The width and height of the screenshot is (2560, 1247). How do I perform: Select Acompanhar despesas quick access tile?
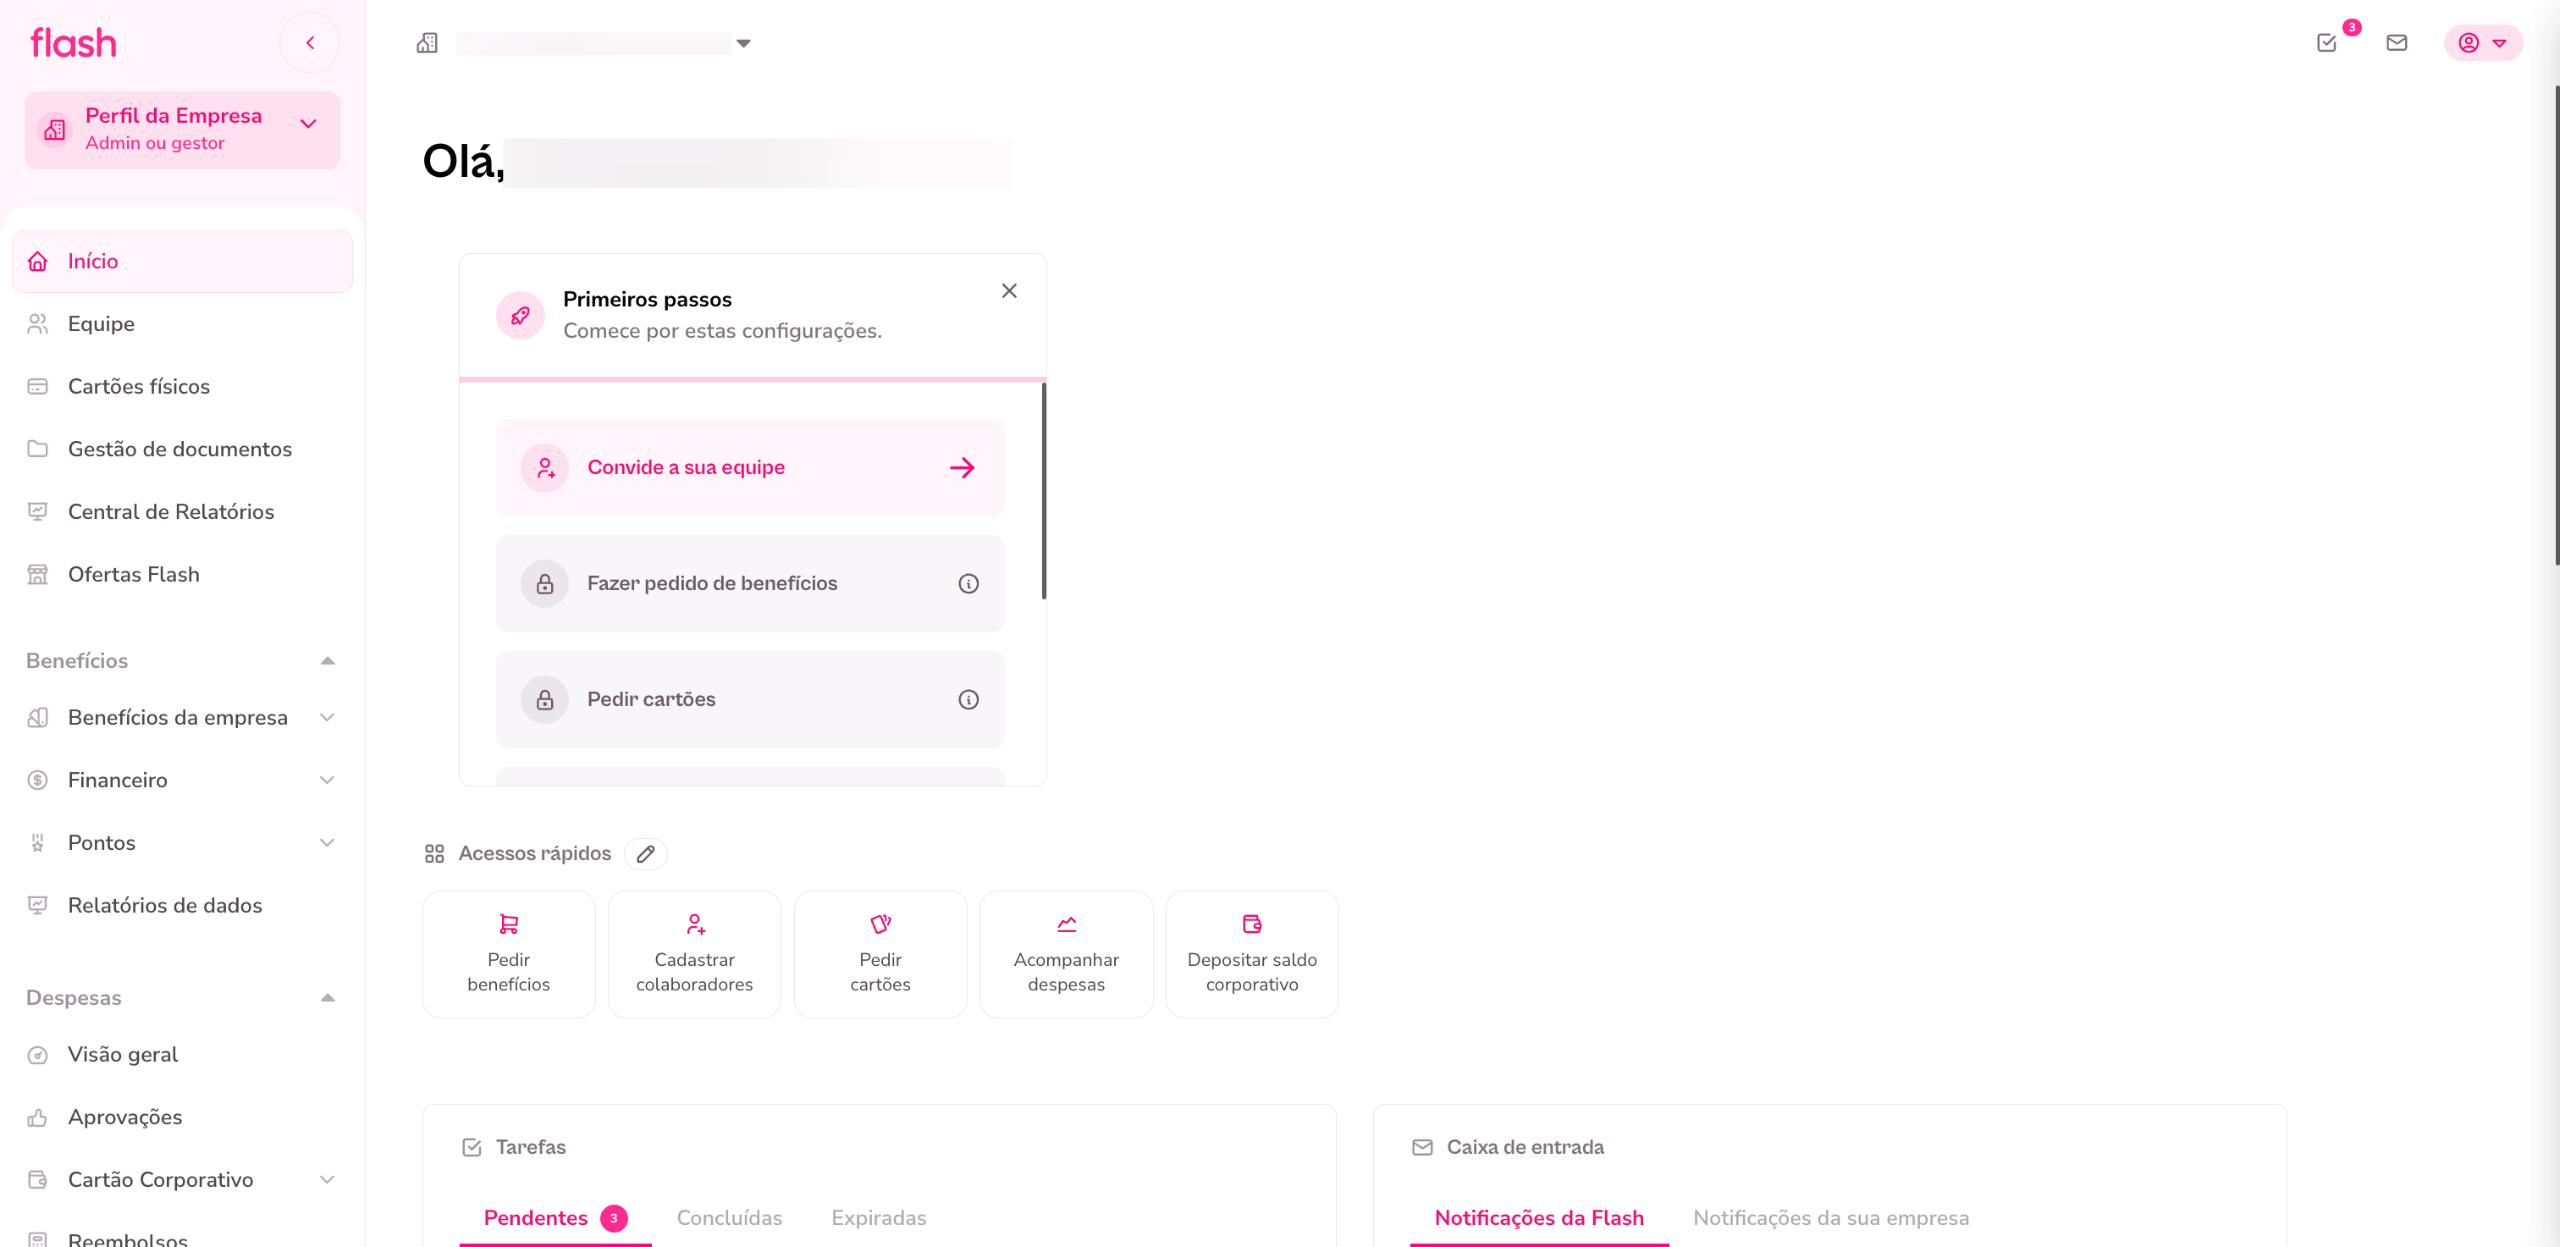click(x=1066, y=954)
